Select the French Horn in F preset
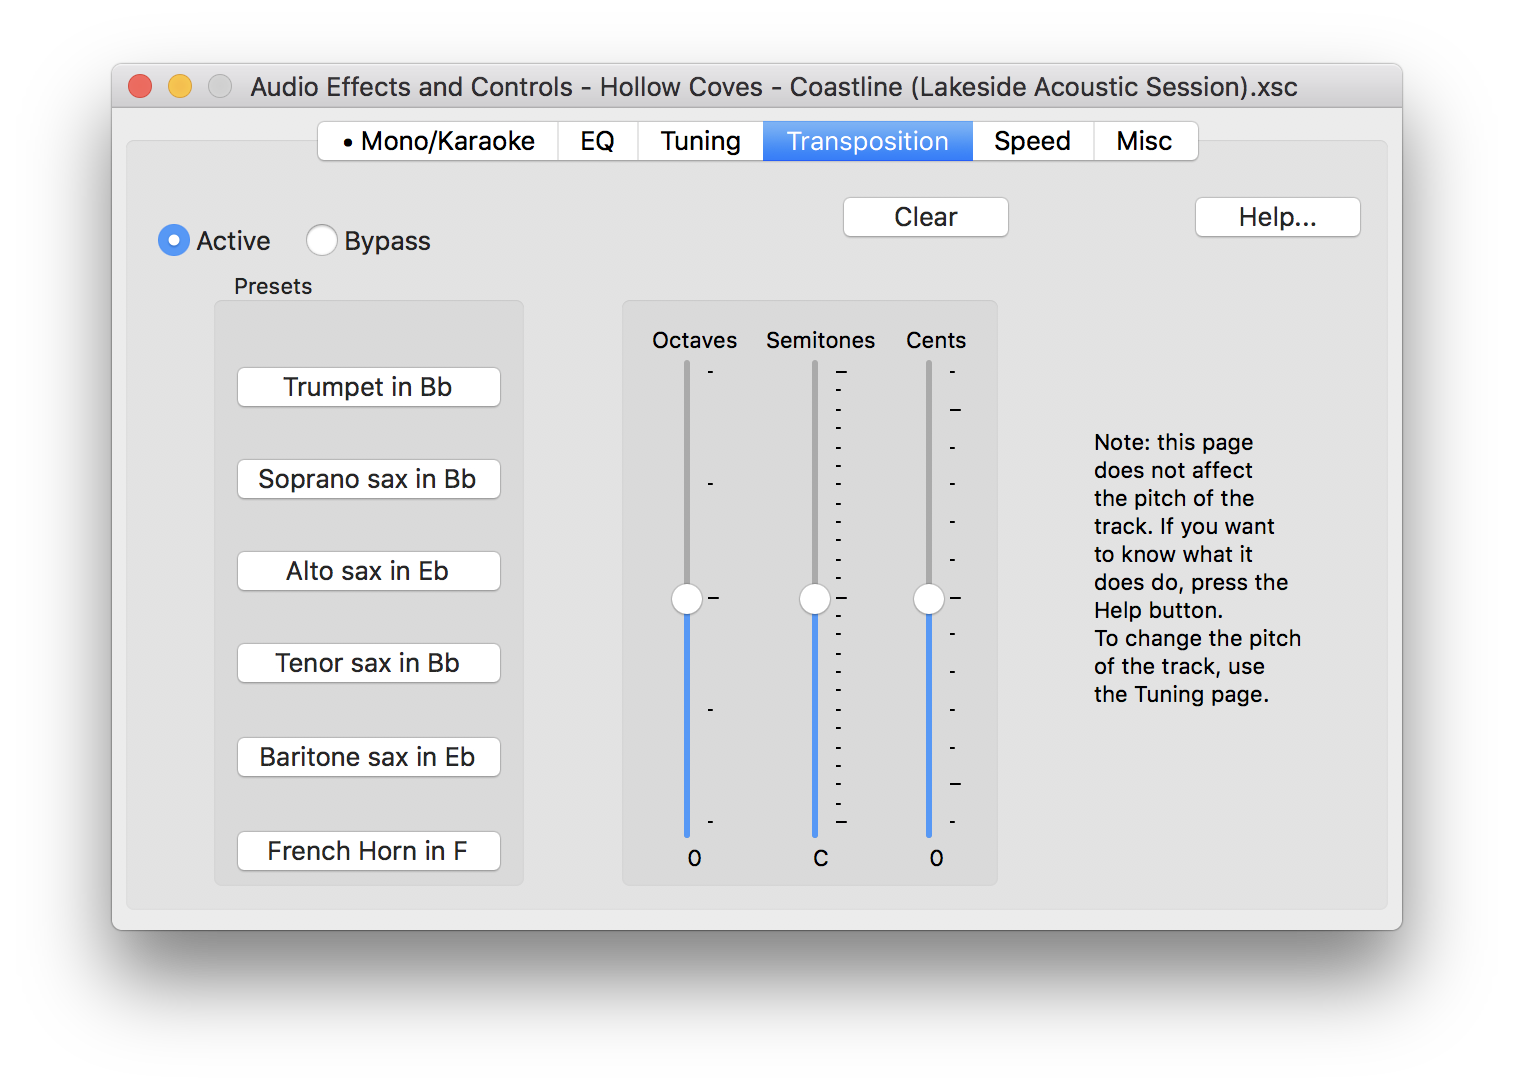 (369, 851)
